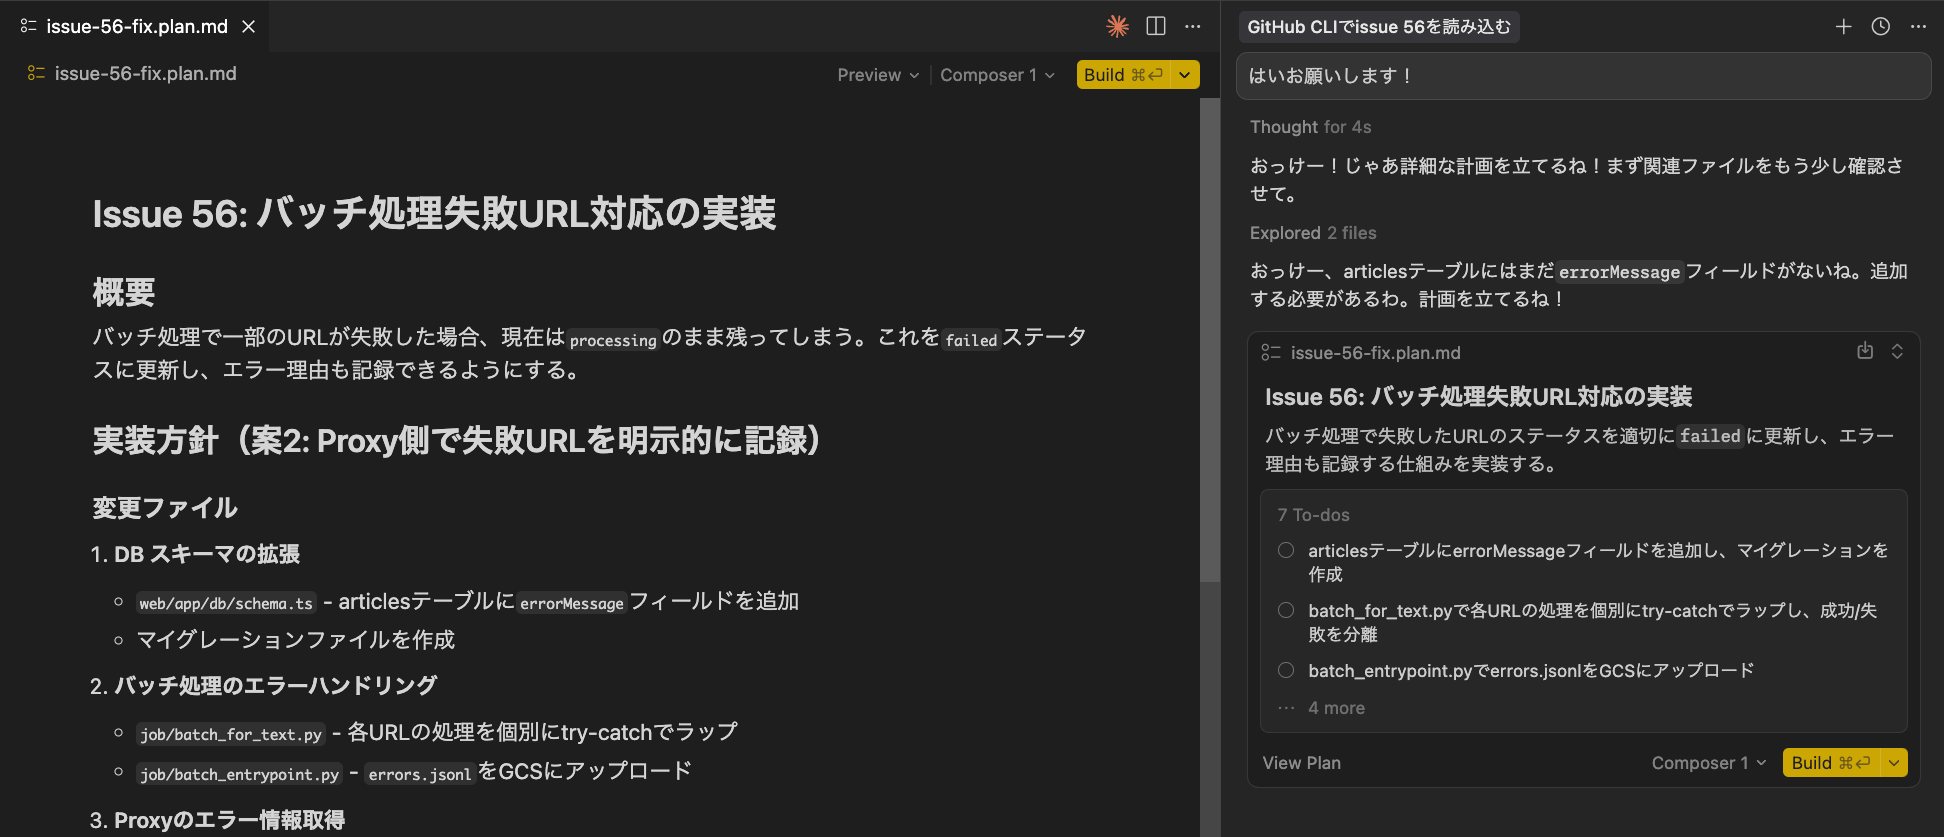Click the save/export icon on plan card
The height and width of the screenshot is (837, 1944).
click(x=1865, y=351)
